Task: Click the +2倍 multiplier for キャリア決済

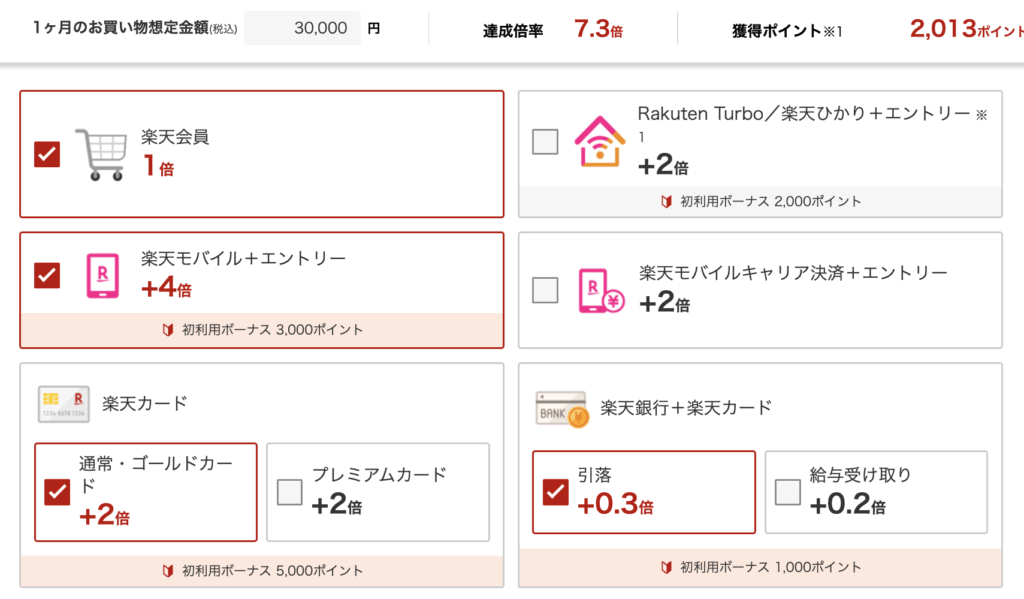Action: pos(664,302)
